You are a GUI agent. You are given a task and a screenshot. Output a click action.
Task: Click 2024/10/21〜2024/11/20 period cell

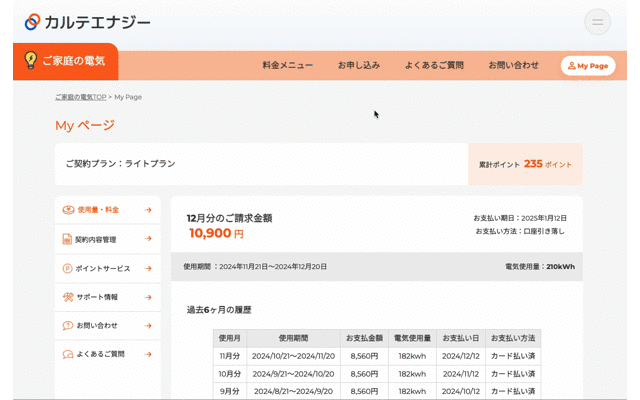(293, 356)
